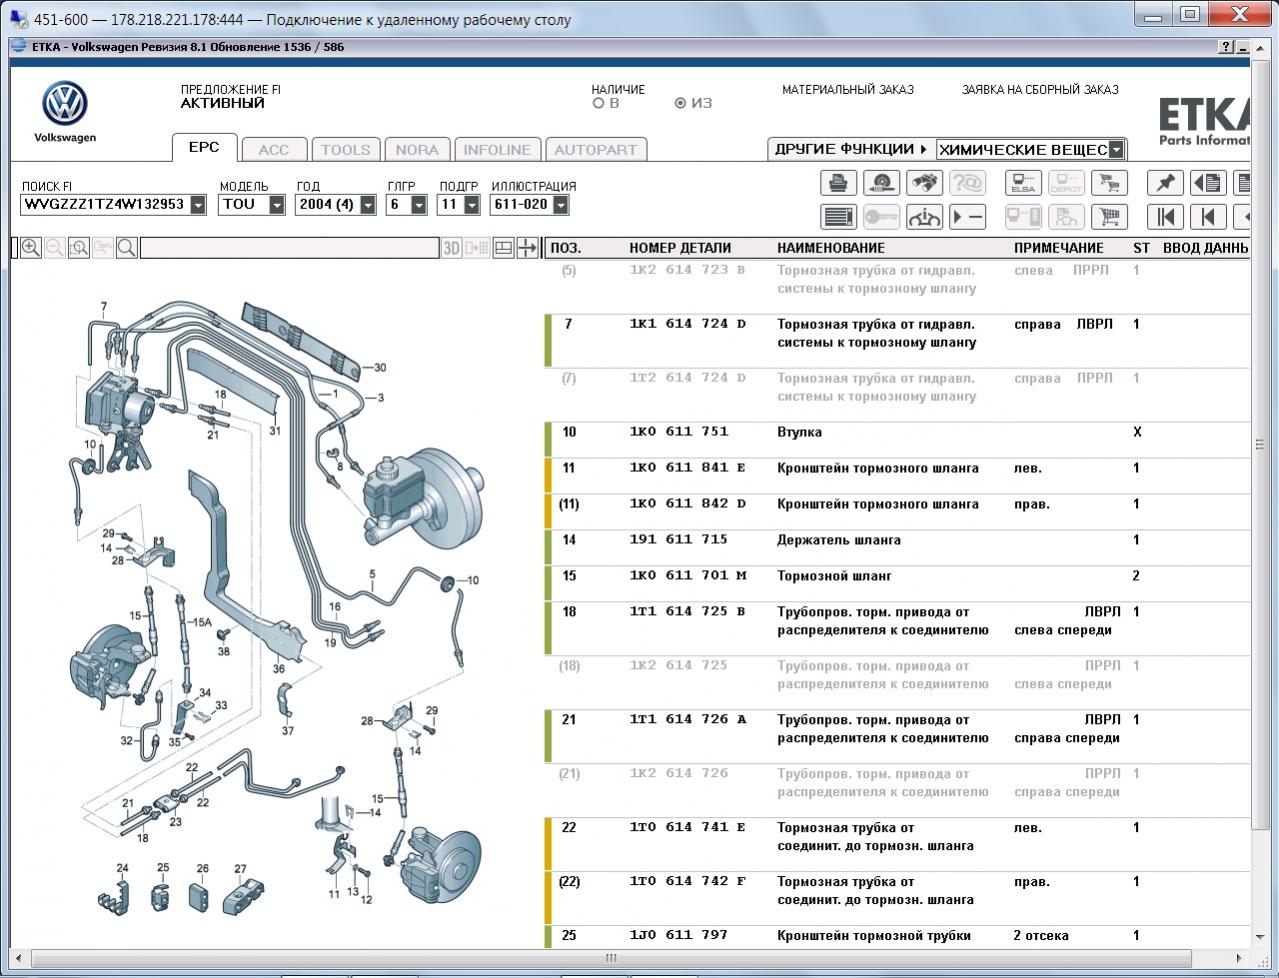The height and width of the screenshot is (978, 1279).
Task: Click ЗАЯВКА НА СБОРНЫЙ ЗАКАЗ link
Action: 1040,90
